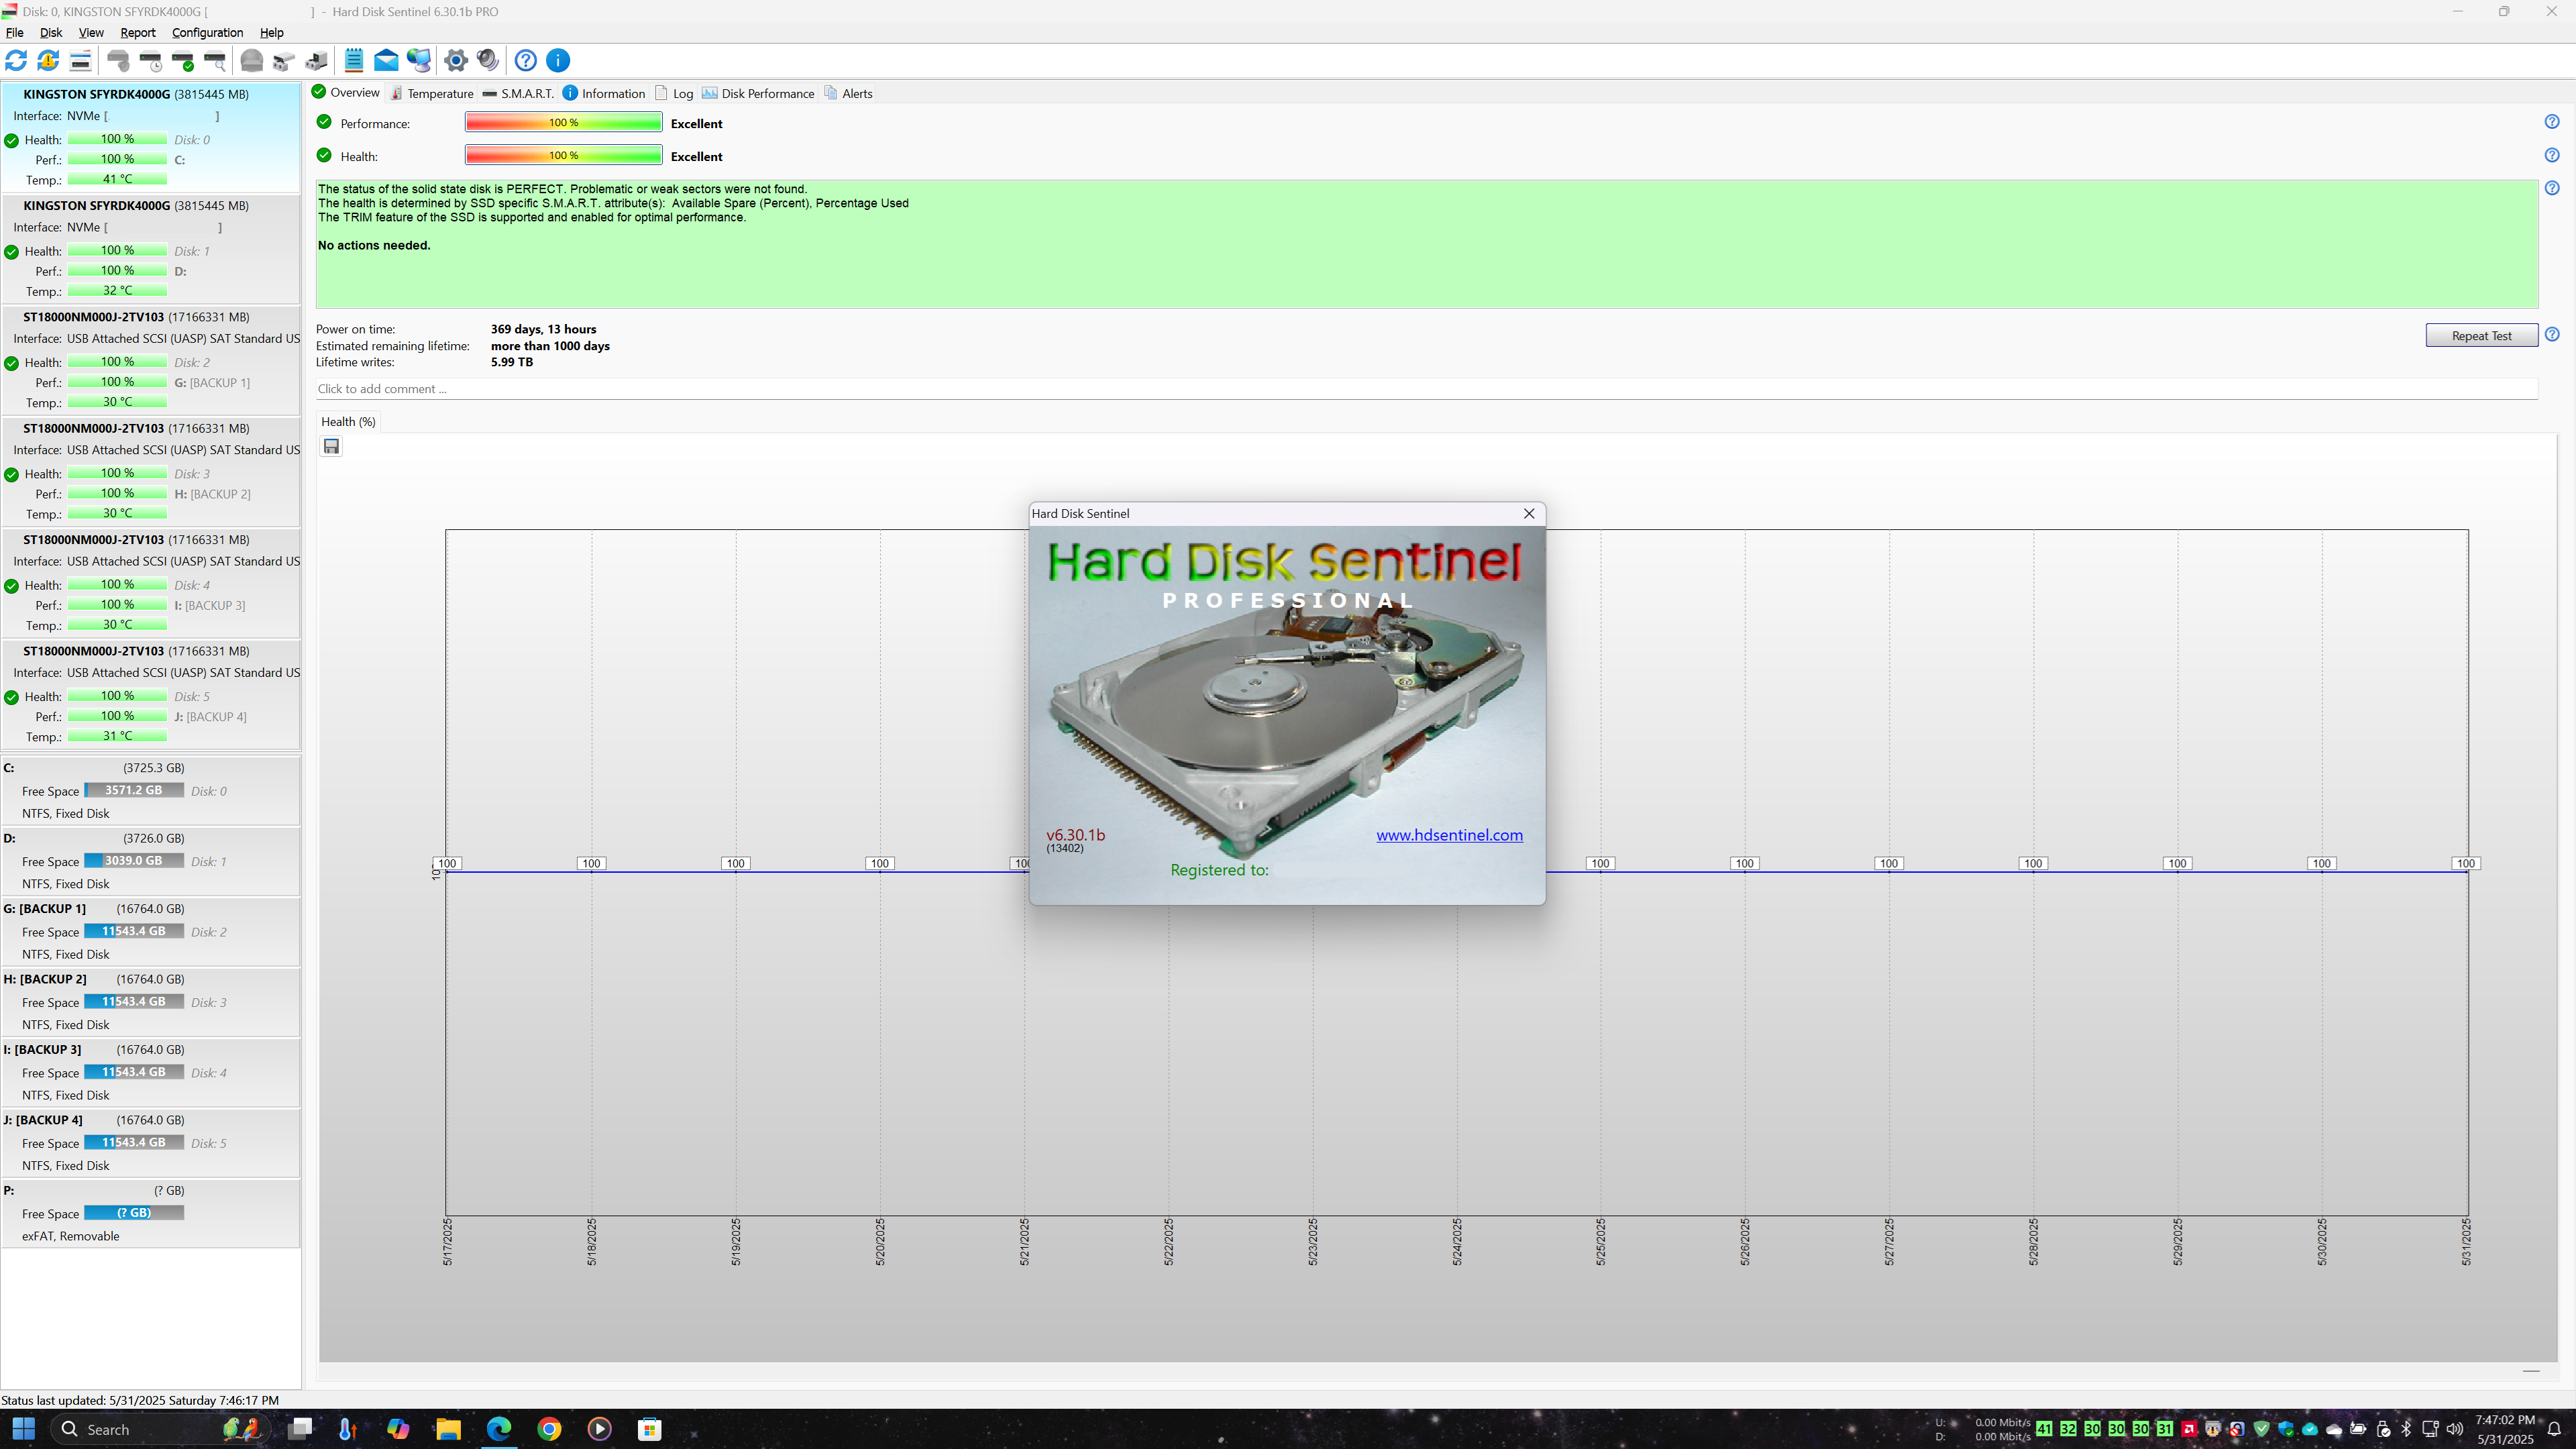This screenshot has width=2576, height=1449.
Task: Switch to the Alerts tab
Action: (x=848, y=93)
